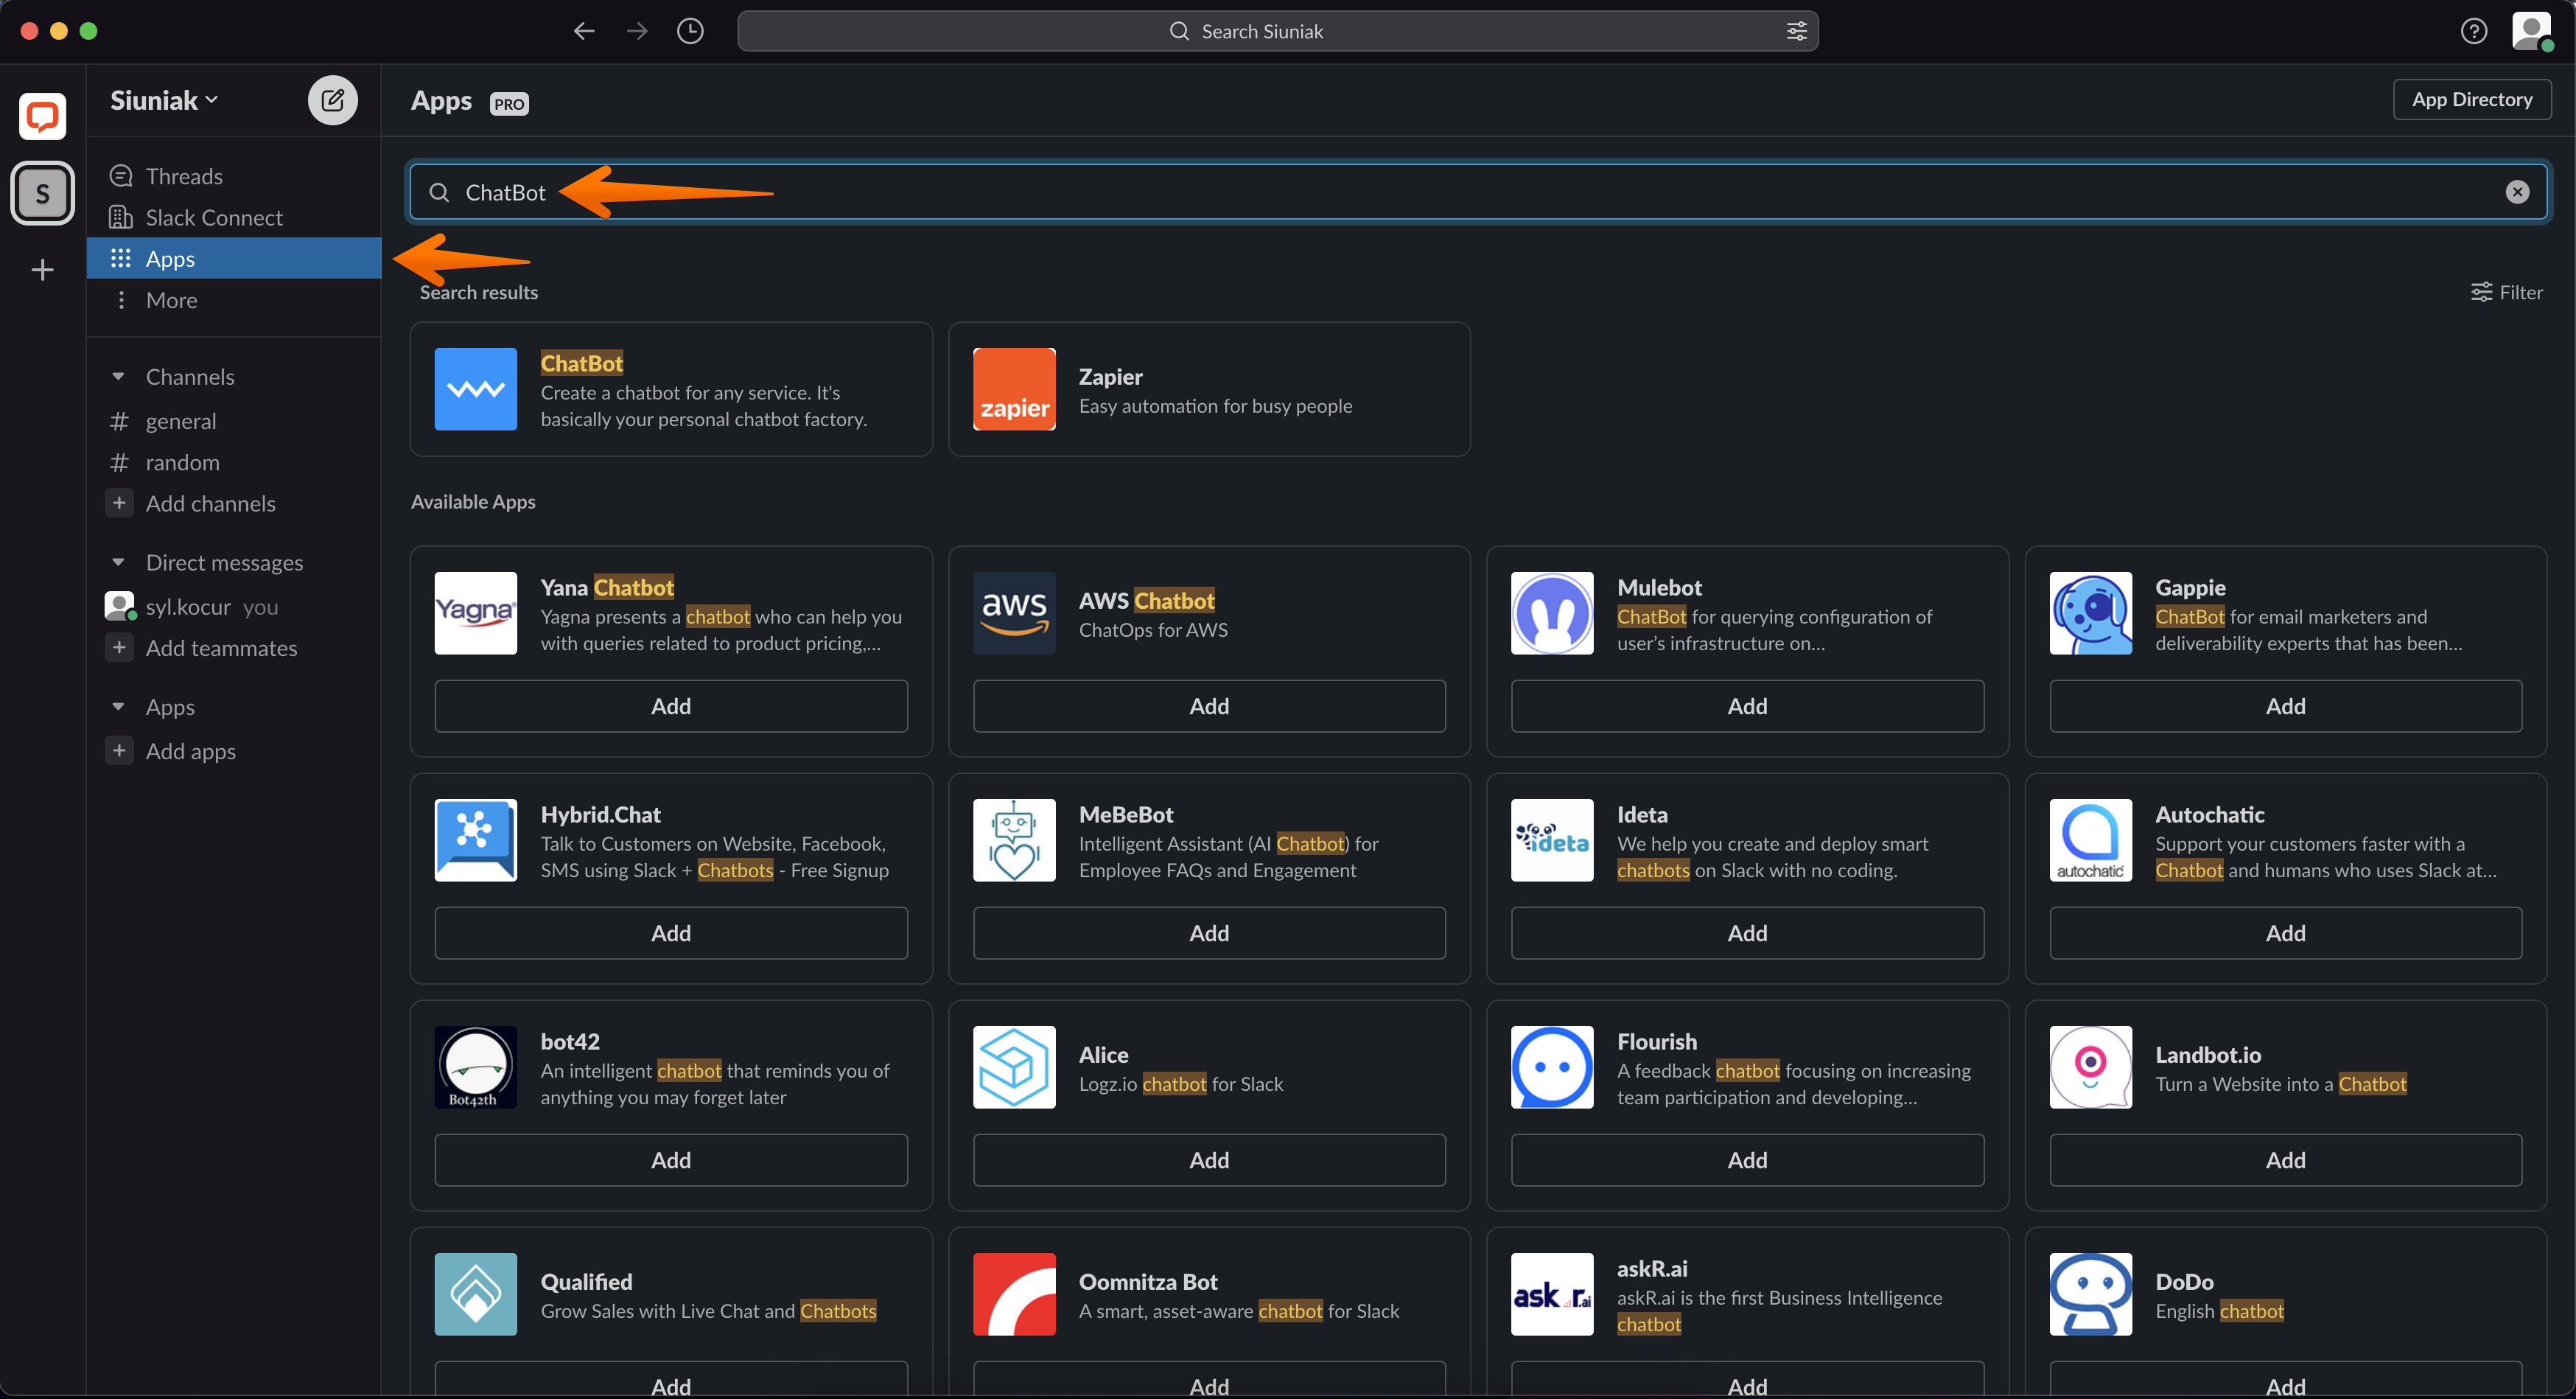Click the Oomnitza Bot logo
This screenshot has width=2576, height=1399.
click(1014, 1294)
